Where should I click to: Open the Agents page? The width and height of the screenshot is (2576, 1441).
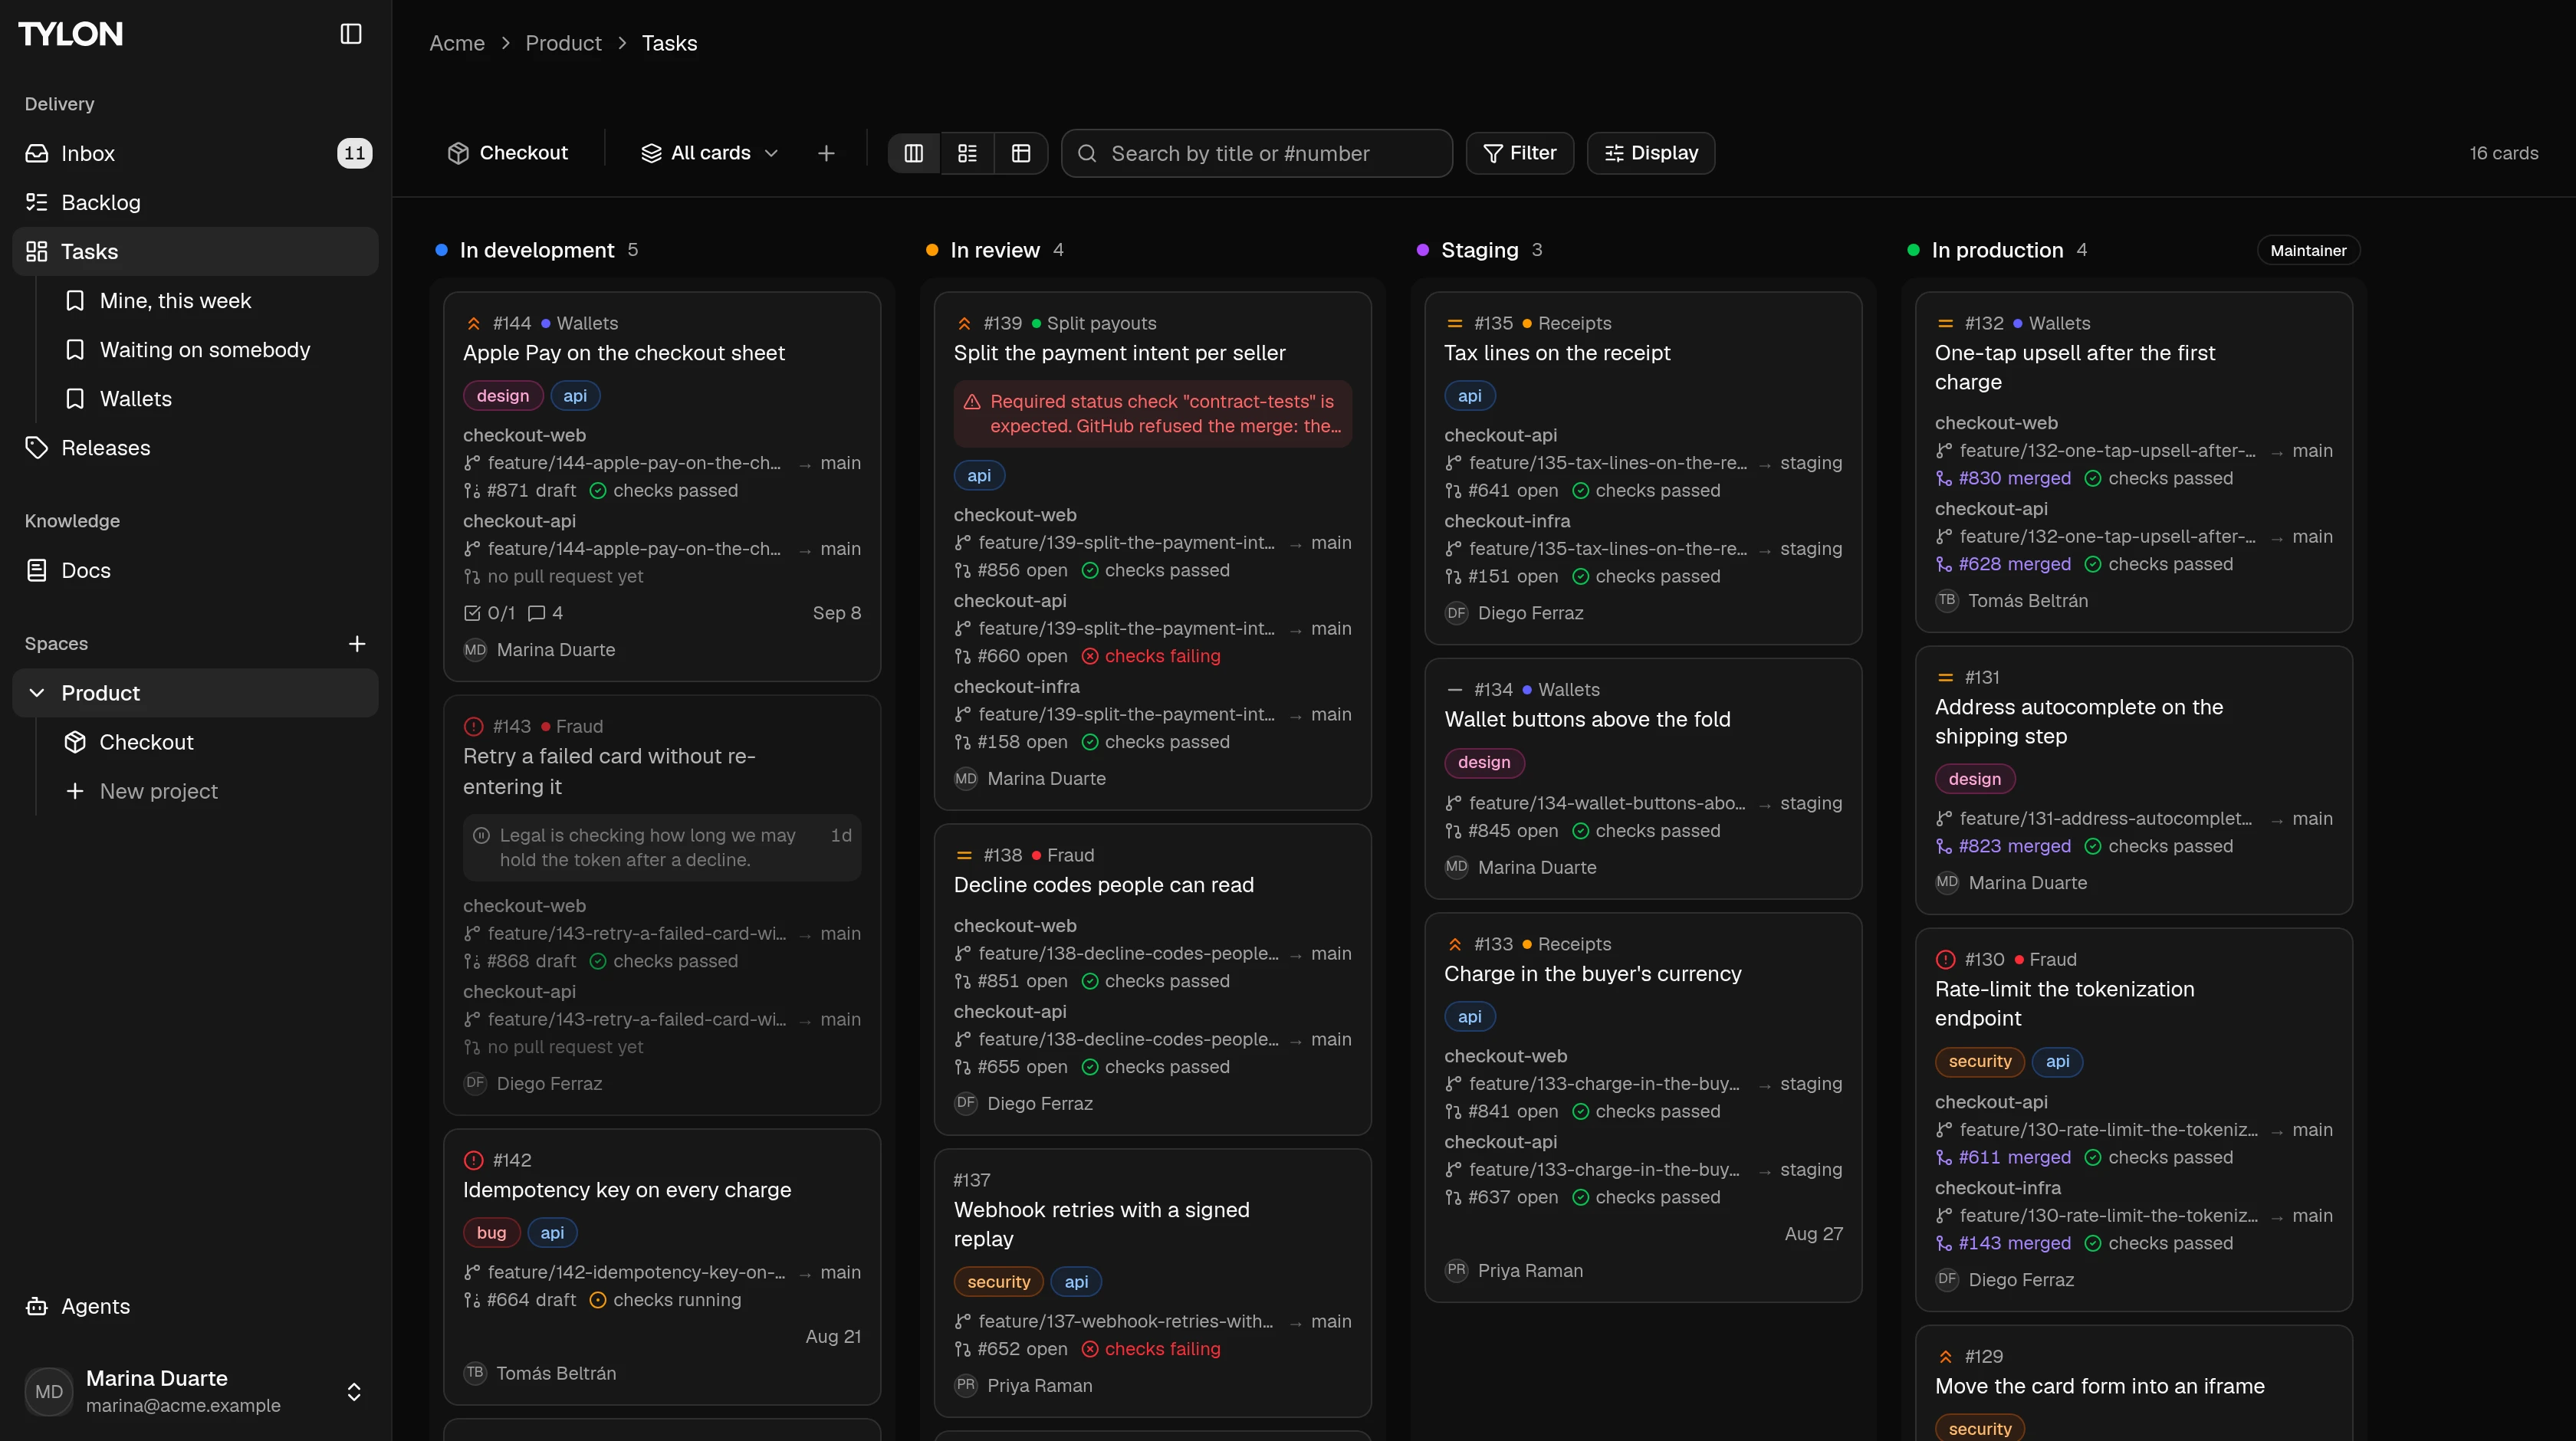195,1306
